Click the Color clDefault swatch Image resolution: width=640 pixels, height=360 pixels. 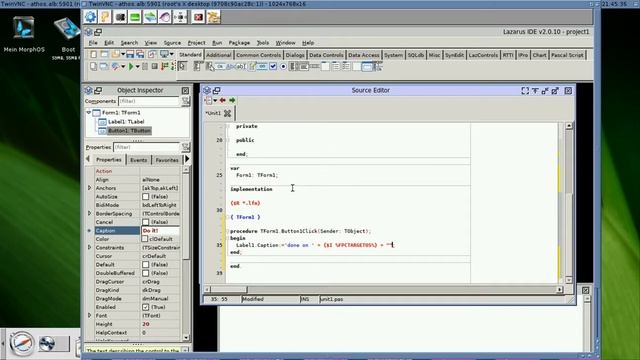pyautogui.click(x=144, y=239)
